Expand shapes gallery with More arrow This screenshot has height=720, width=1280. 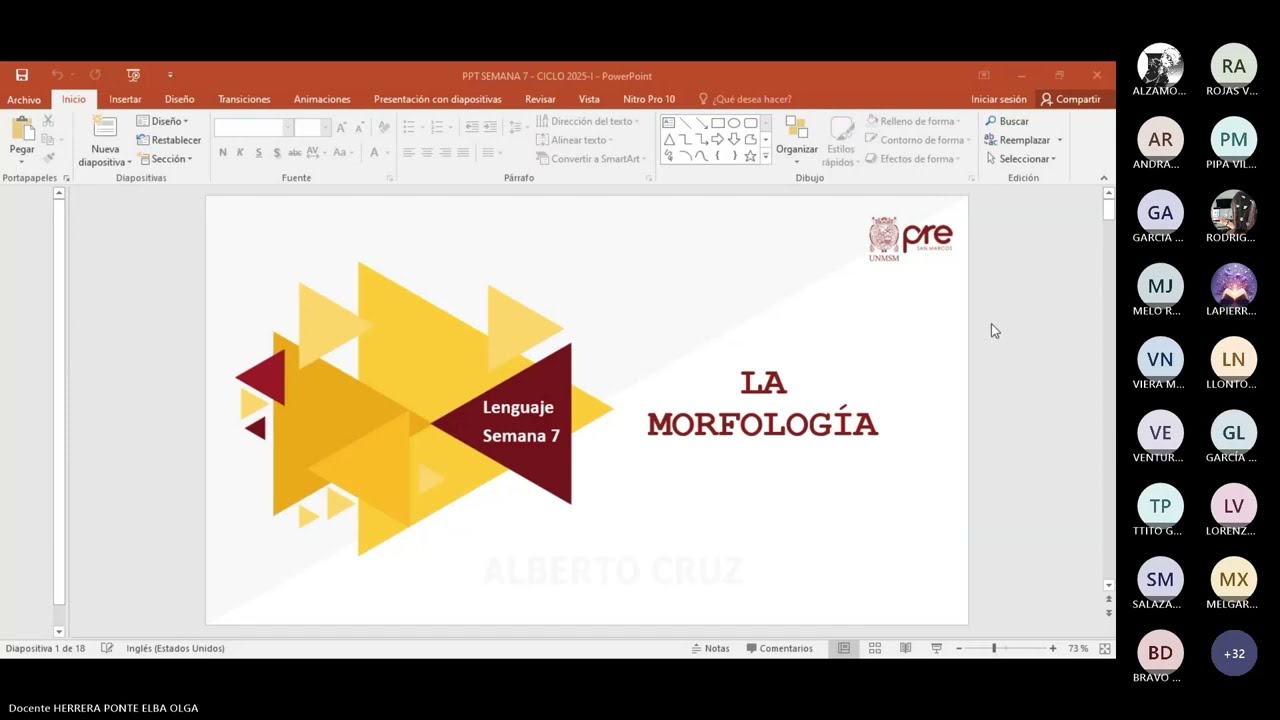click(766, 157)
